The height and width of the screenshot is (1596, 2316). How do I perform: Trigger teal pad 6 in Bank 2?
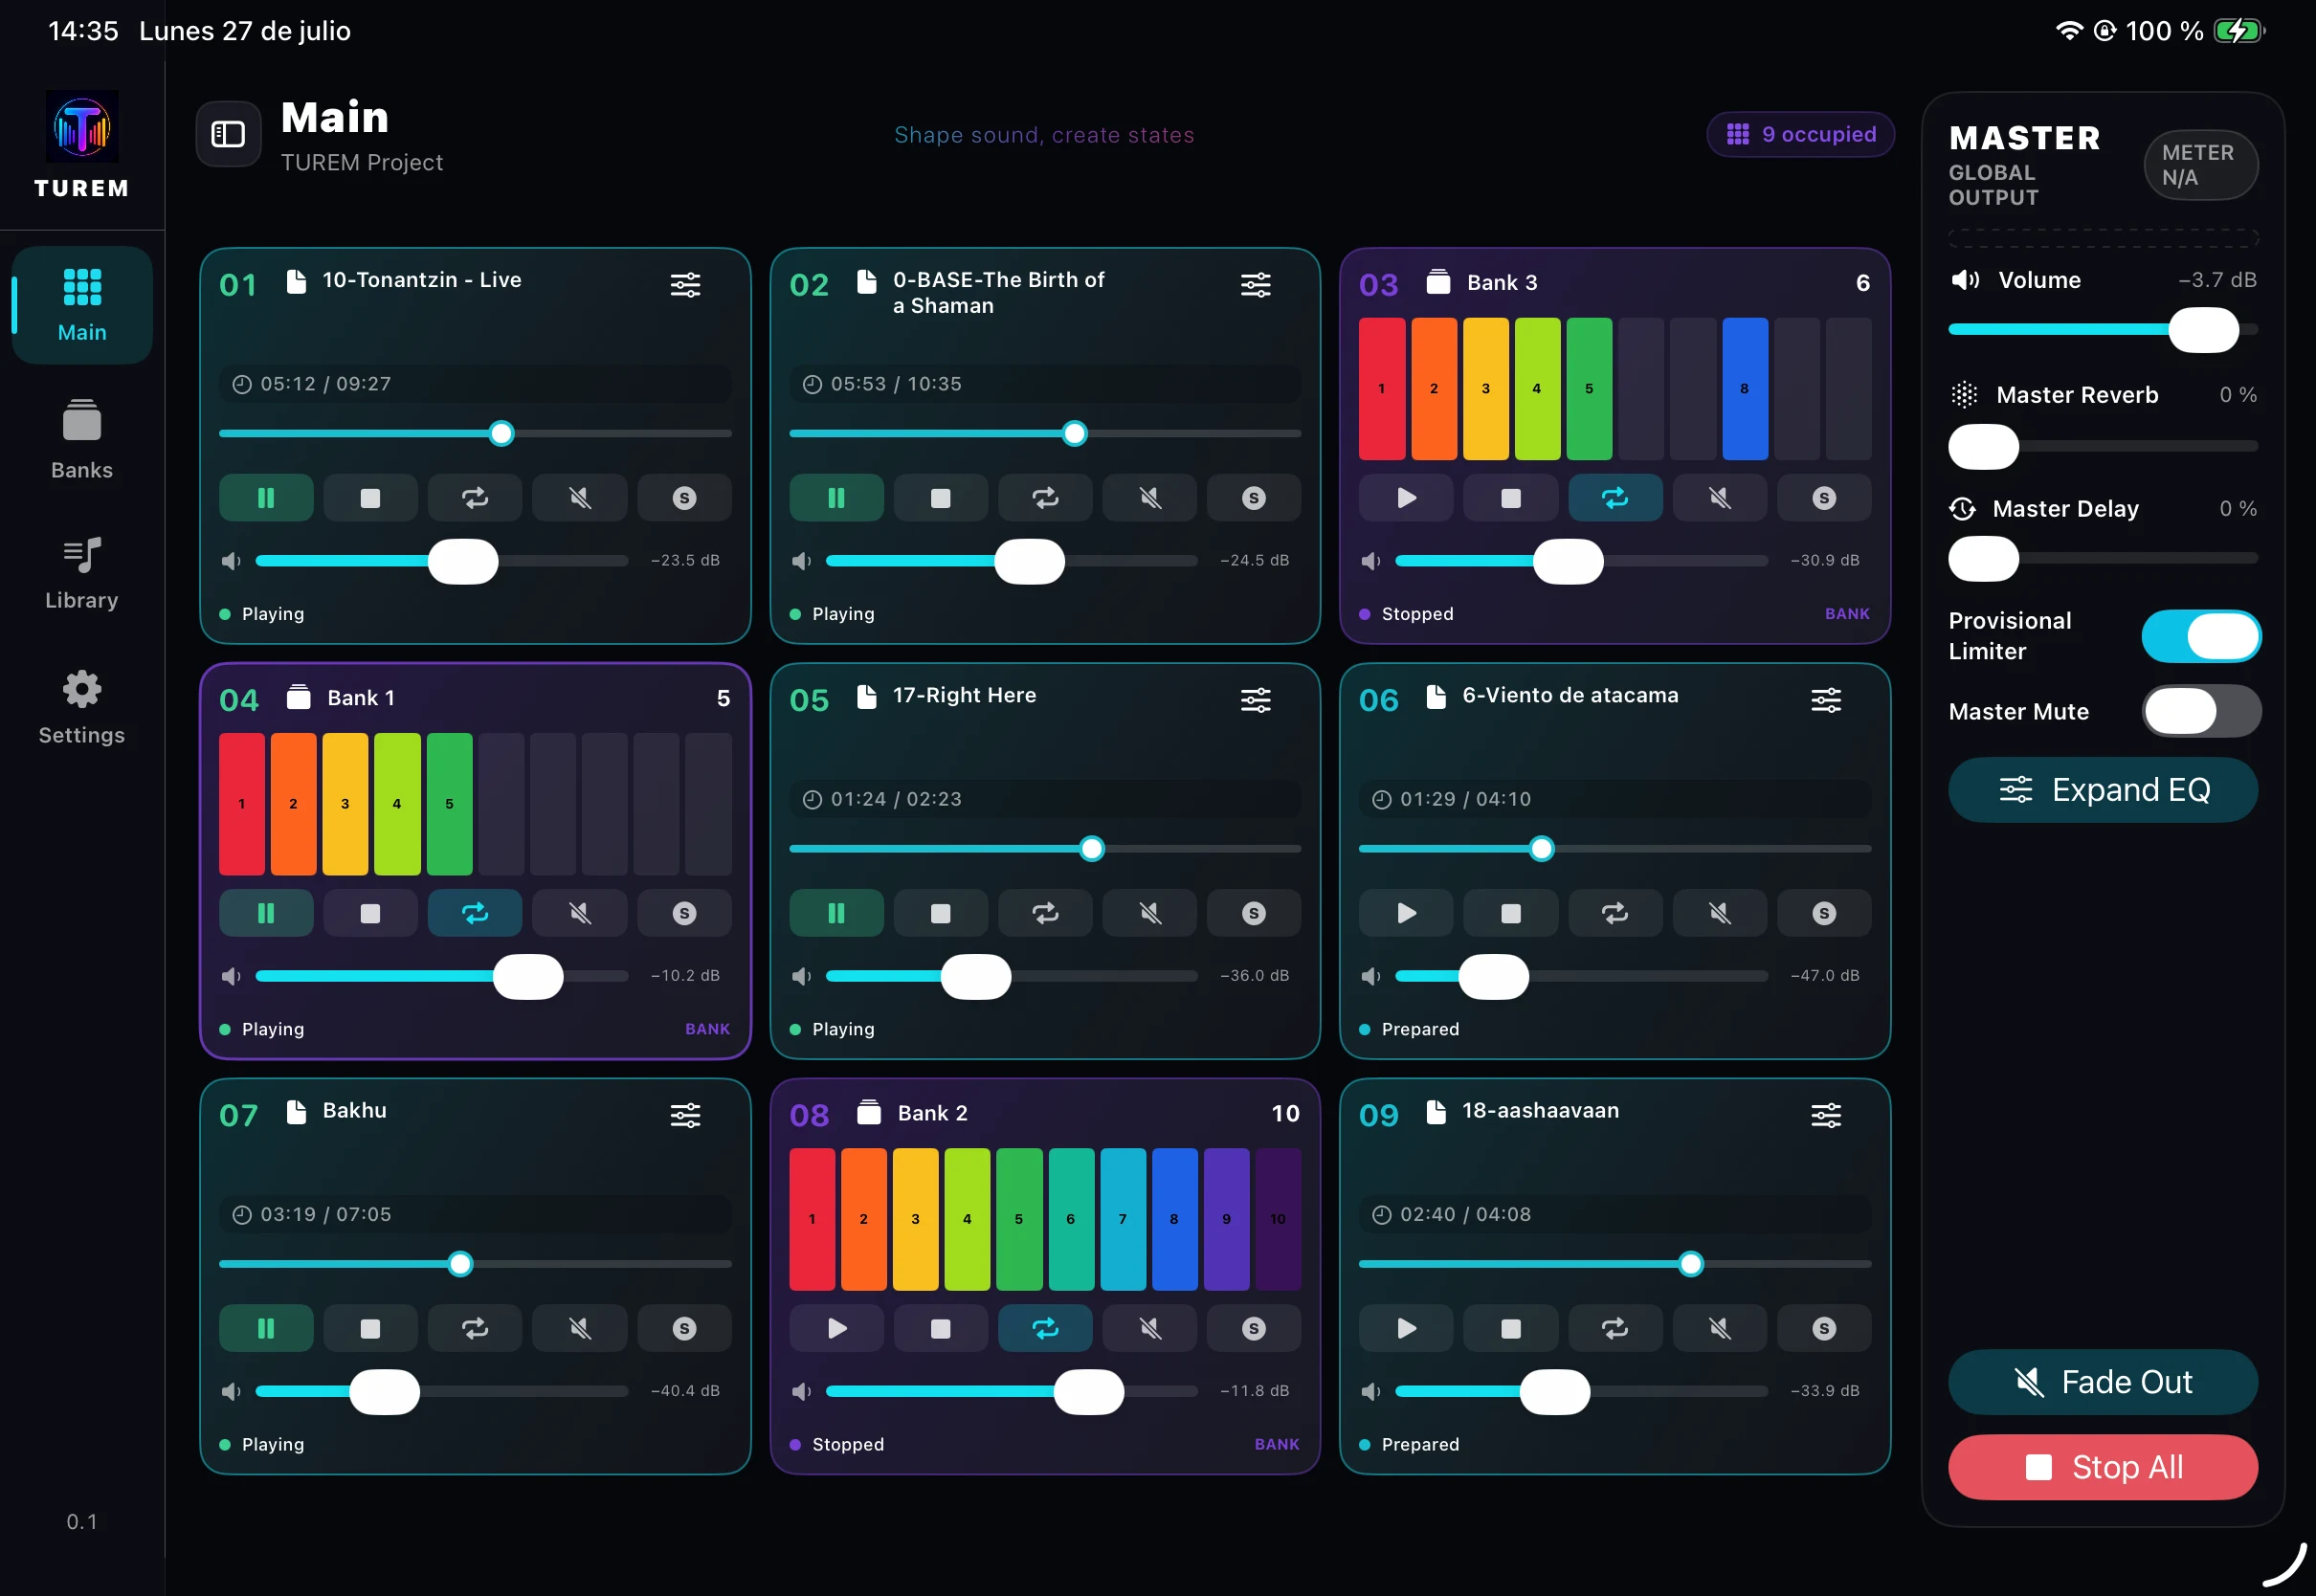(x=1071, y=1219)
